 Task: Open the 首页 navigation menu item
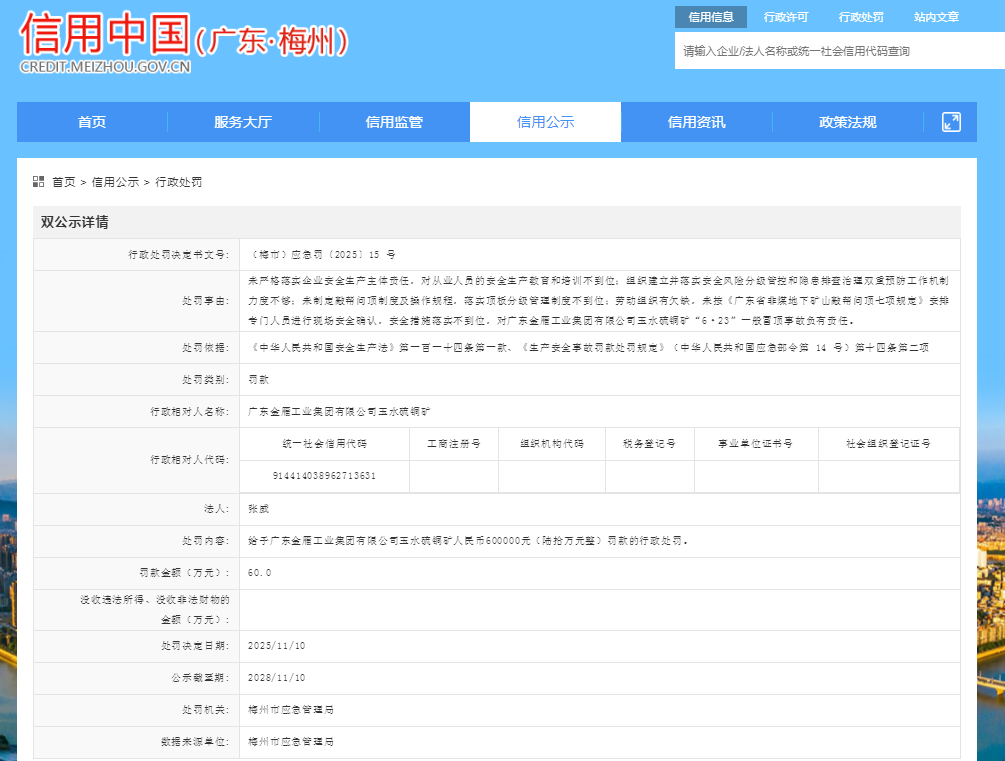(x=92, y=122)
